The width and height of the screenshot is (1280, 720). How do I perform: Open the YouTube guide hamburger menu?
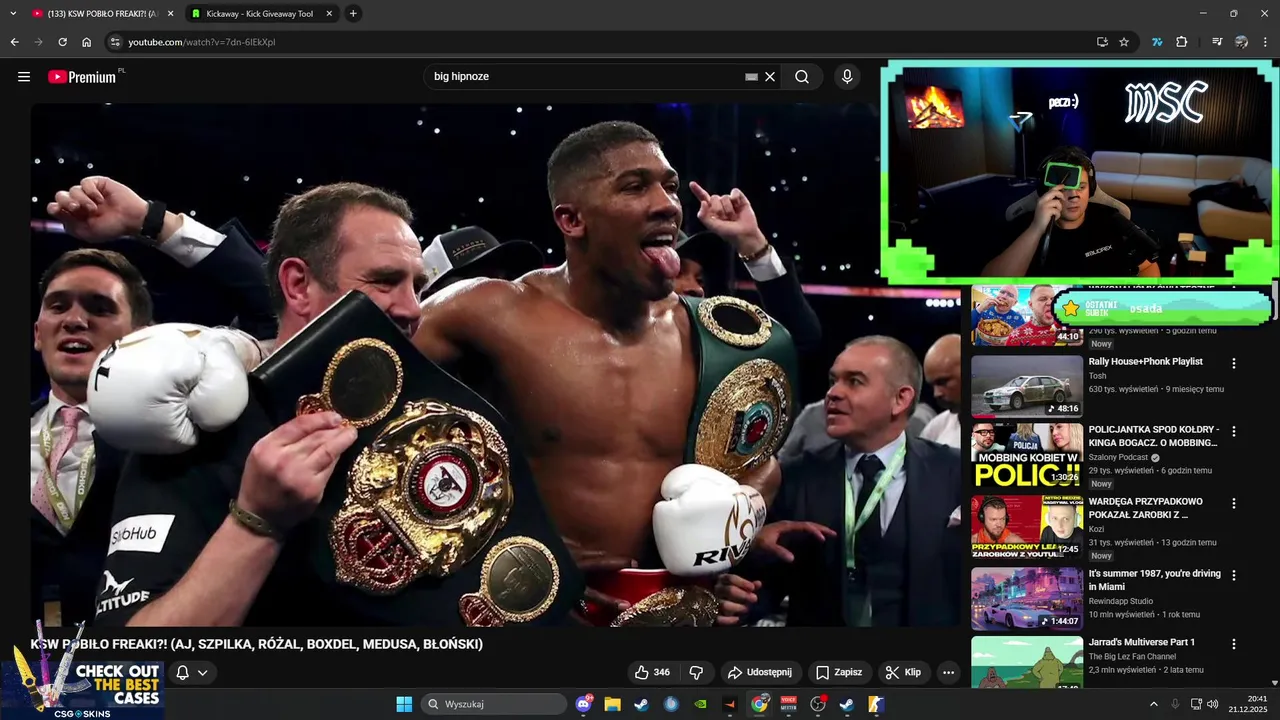click(24, 77)
